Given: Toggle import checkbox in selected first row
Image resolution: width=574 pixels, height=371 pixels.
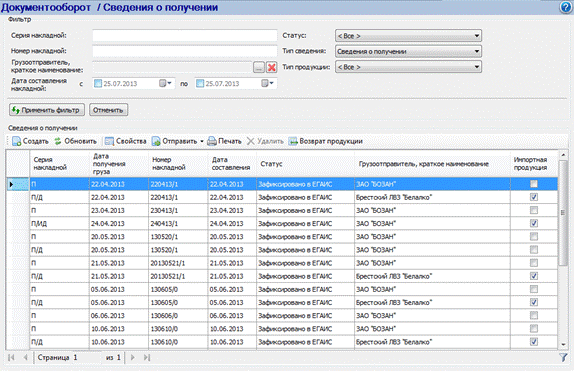Looking at the screenshot, I should tap(534, 184).
